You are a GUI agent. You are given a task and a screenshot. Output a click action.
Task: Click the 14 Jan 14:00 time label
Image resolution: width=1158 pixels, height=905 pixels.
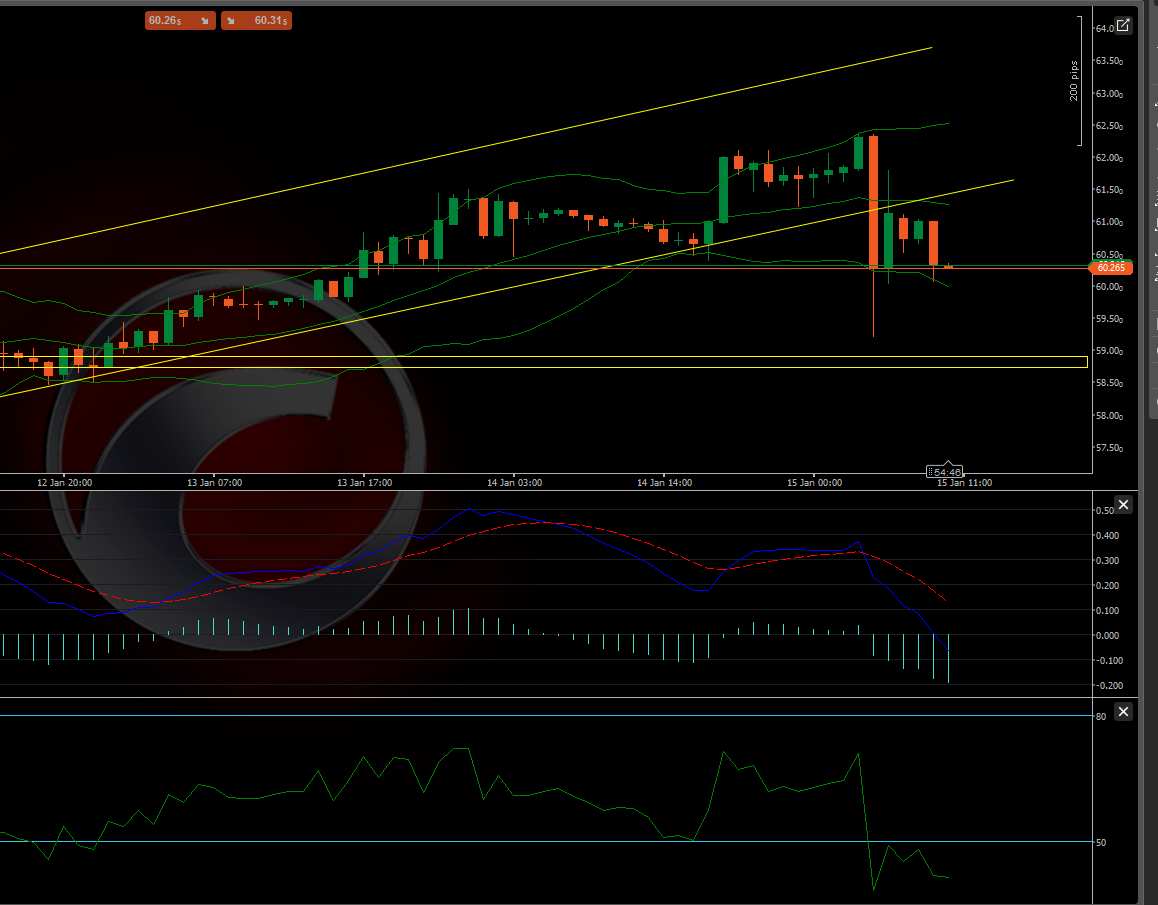(x=664, y=482)
